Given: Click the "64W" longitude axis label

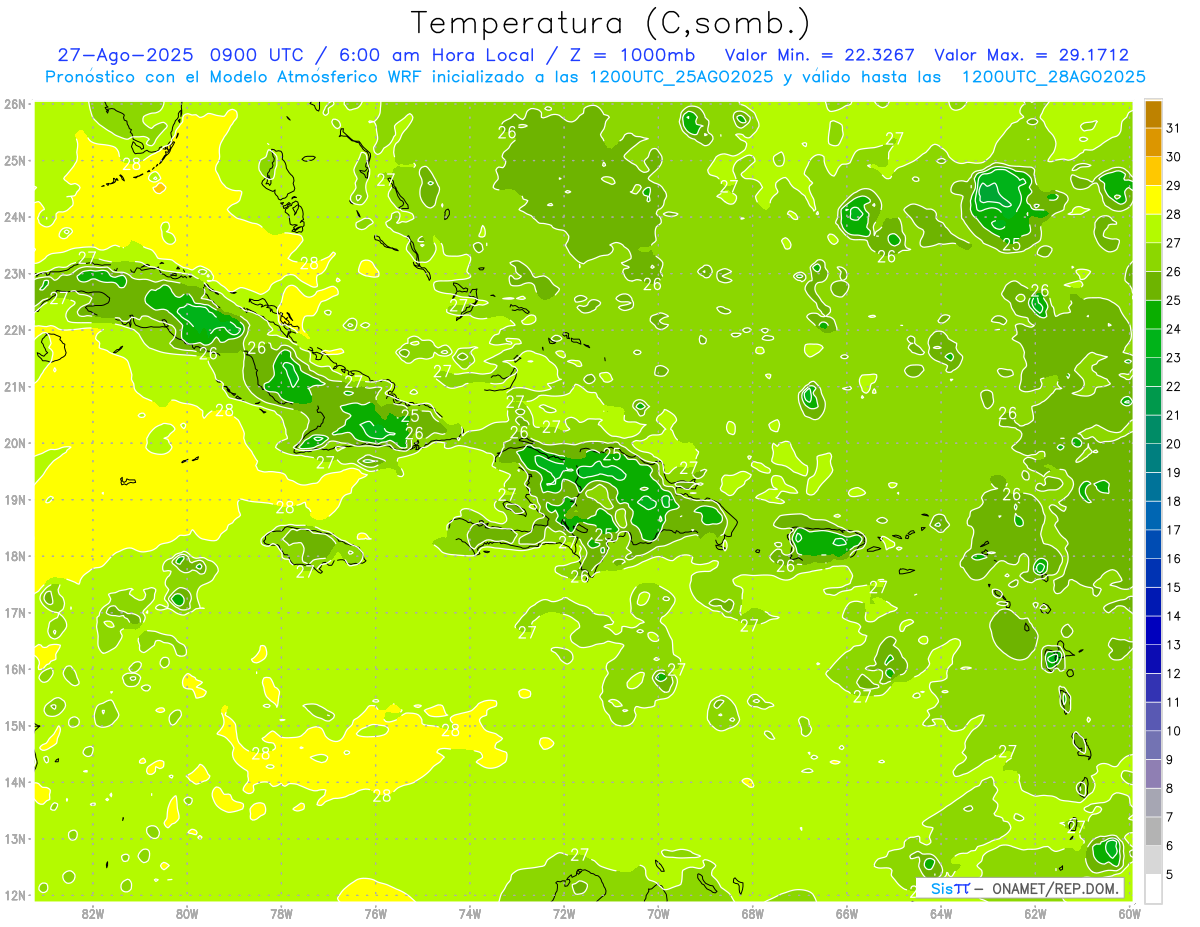Looking at the screenshot, I should (x=941, y=912).
